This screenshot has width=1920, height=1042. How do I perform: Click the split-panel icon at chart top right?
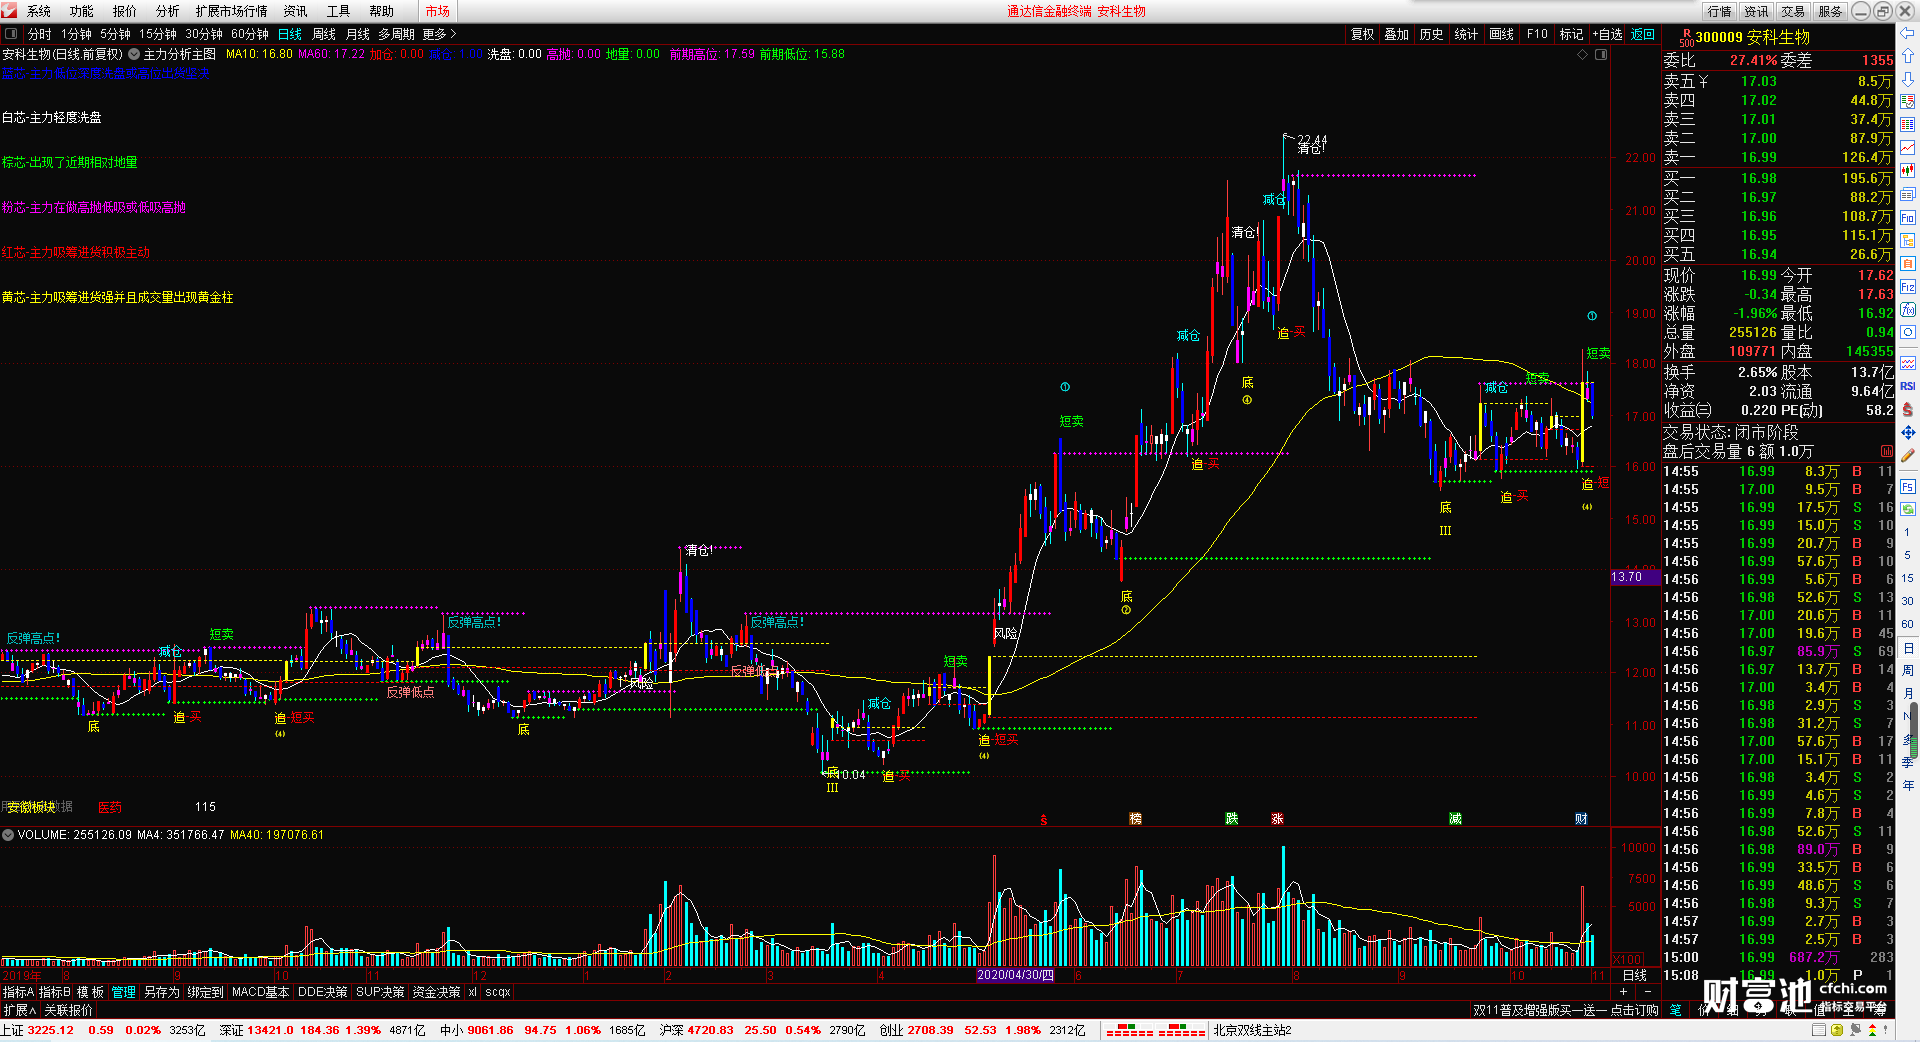tap(1601, 54)
